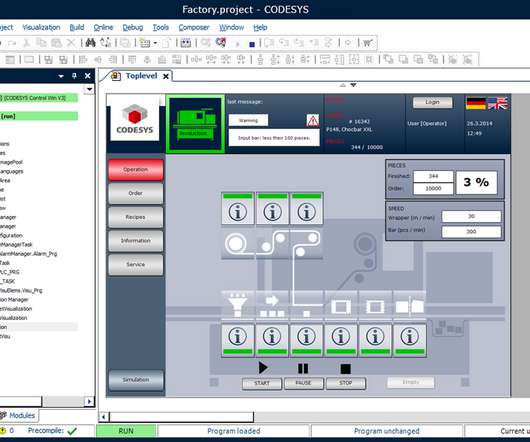Viewport: 530px width, 442px height.
Task: Click the collapse up-arrow above the visualization
Action: click(x=343, y=85)
